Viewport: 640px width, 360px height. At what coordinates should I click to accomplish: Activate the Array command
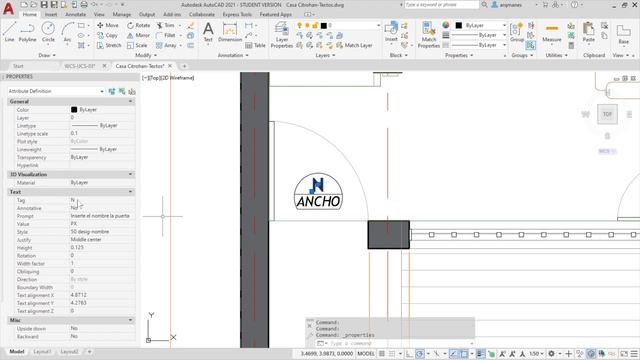coord(166,45)
